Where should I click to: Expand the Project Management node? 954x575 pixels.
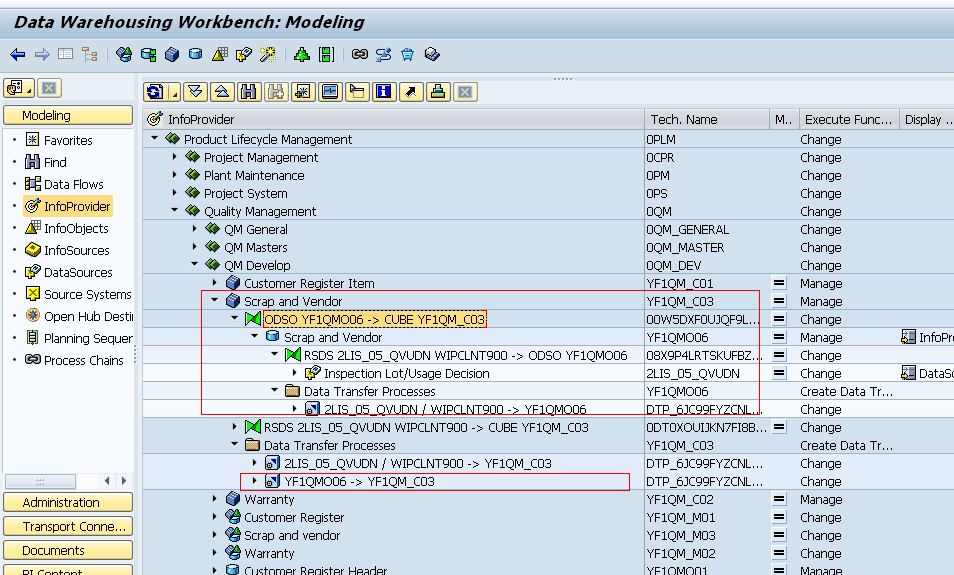point(175,157)
